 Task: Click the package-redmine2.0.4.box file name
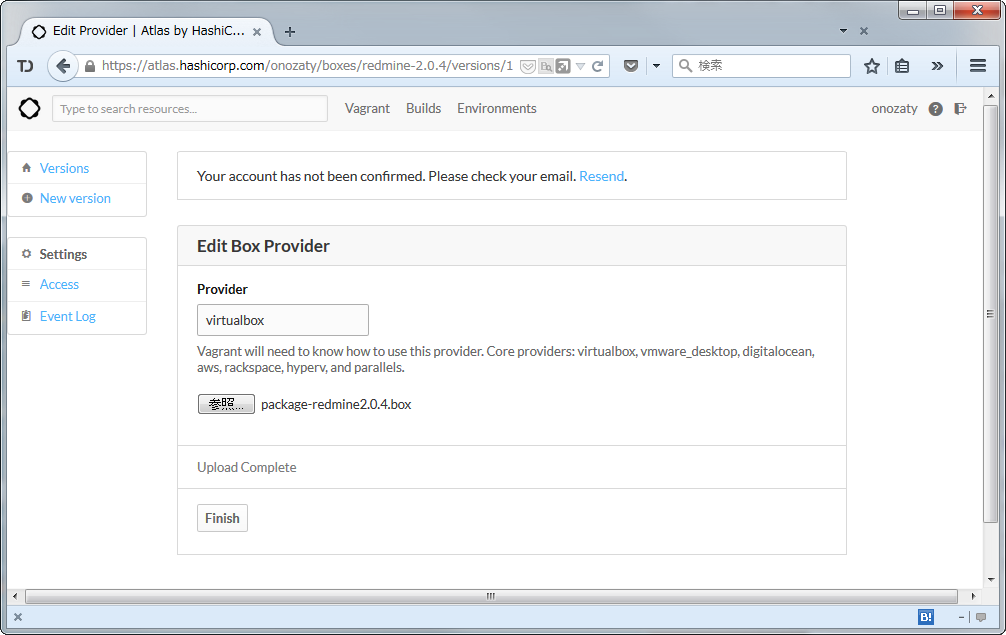click(x=336, y=404)
